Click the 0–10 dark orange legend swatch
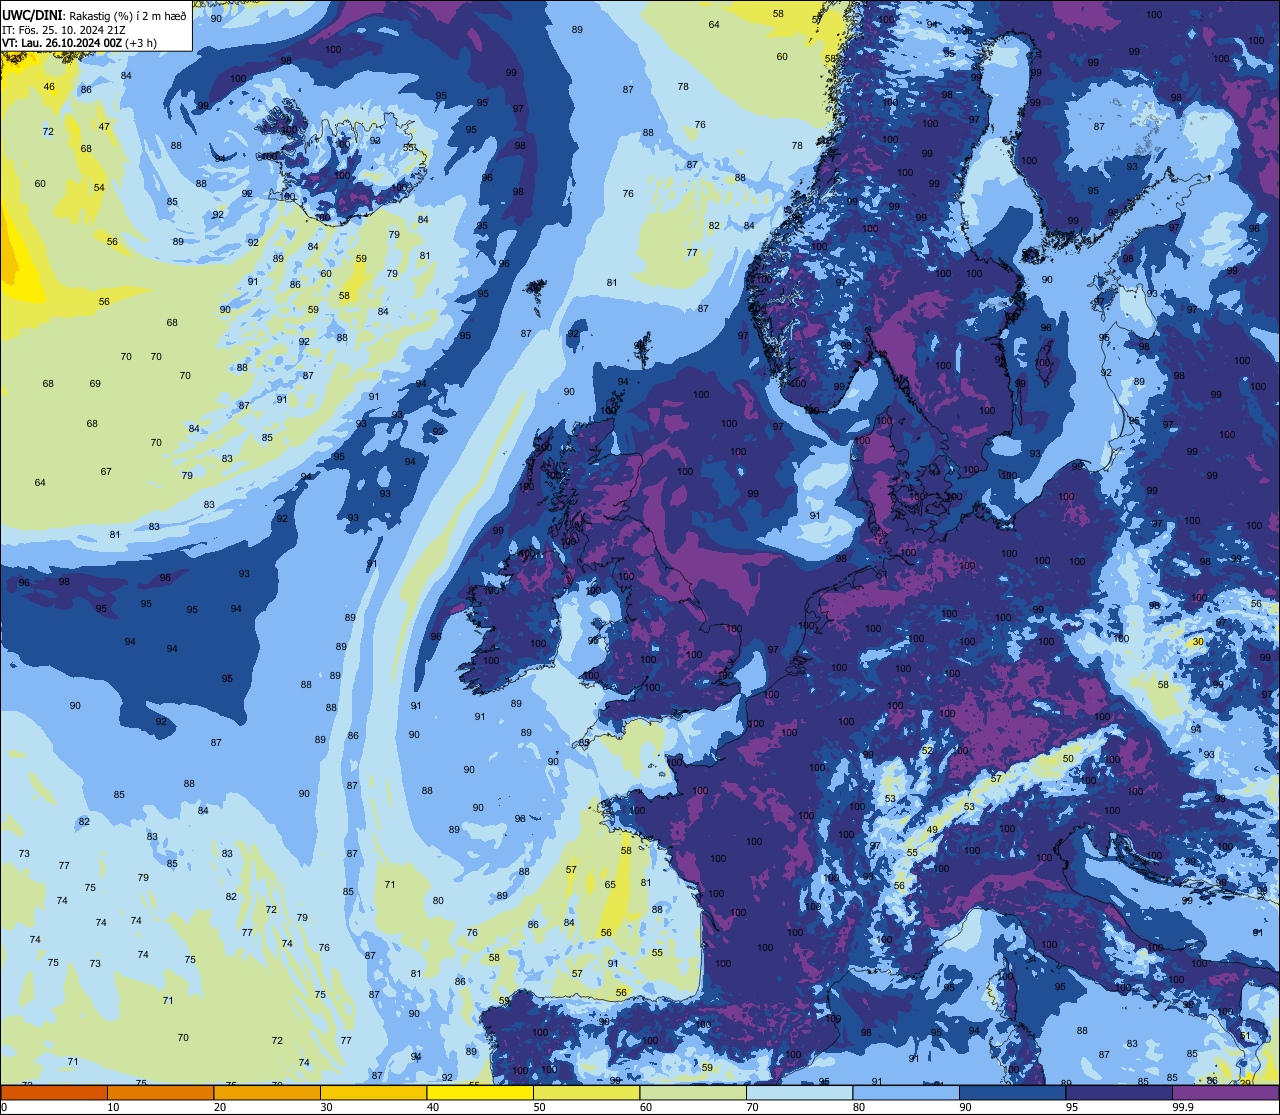Viewport: 1280px width, 1115px height. [x=54, y=1093]
